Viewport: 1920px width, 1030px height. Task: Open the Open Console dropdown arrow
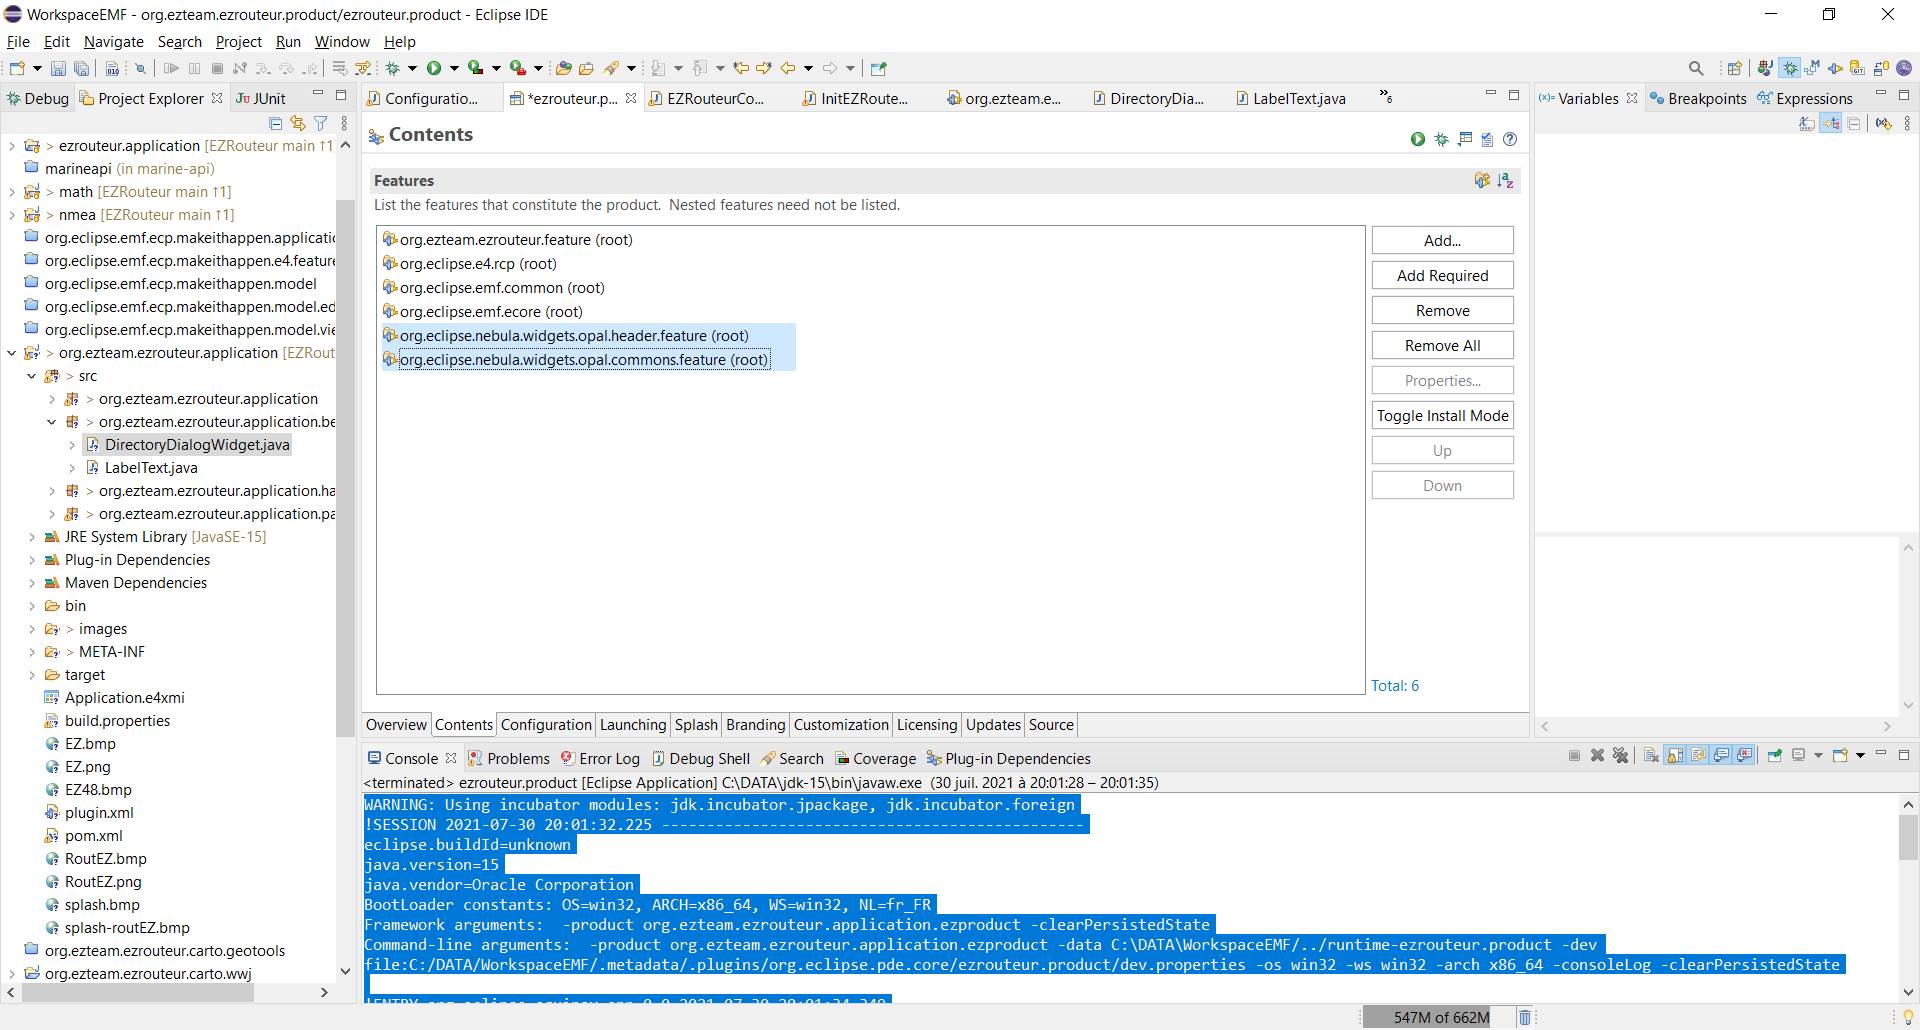(1860, 755)
